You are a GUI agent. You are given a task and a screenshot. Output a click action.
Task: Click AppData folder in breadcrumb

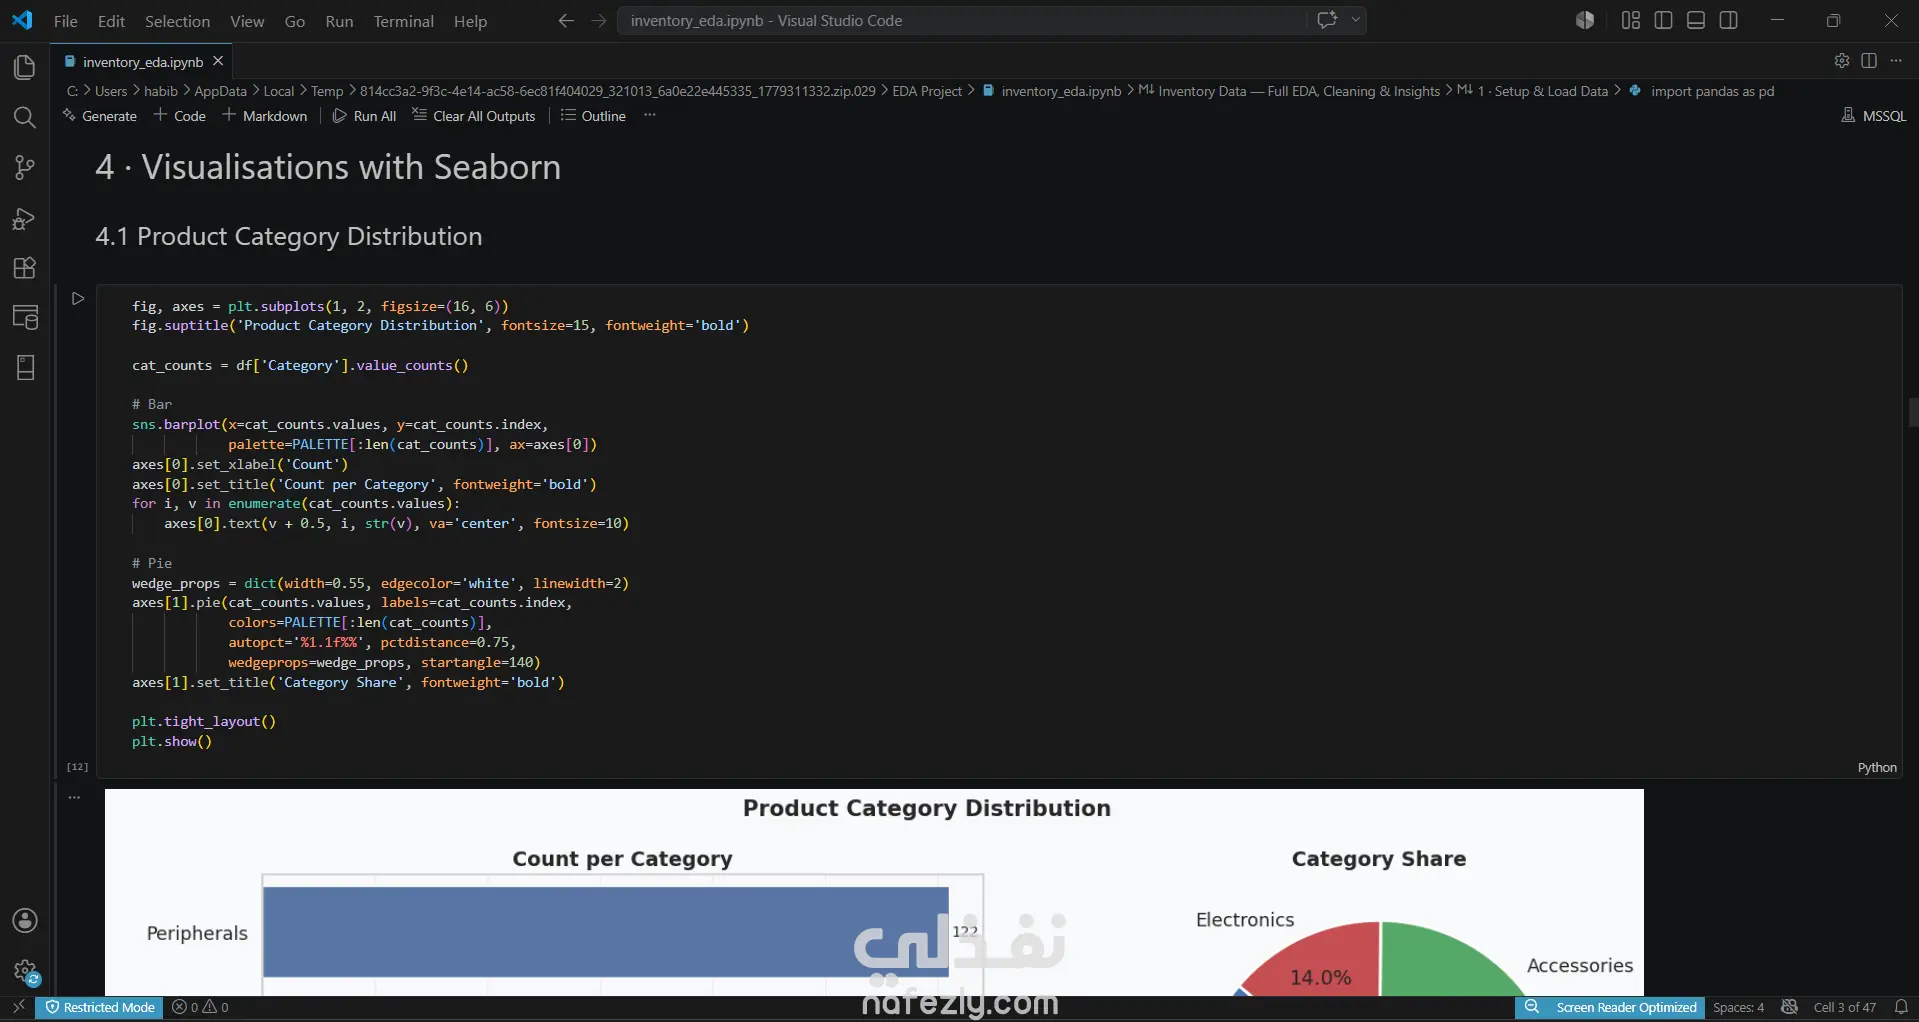(x=220, y=91)
